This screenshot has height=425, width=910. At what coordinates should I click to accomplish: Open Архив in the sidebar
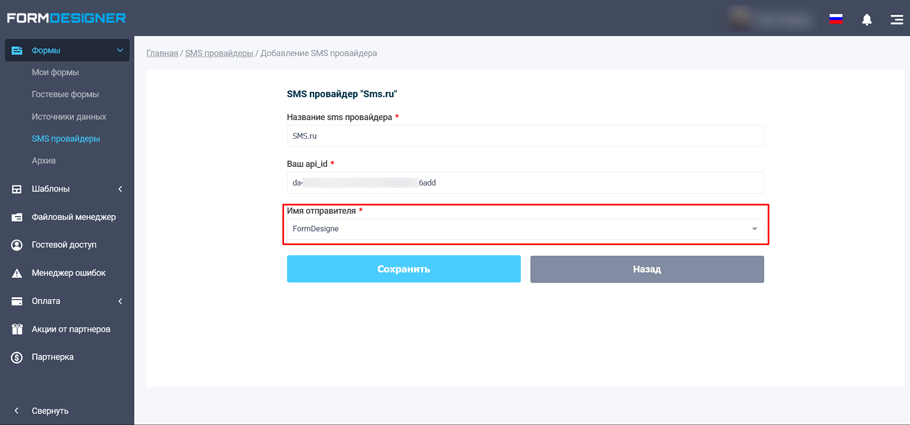pos(43,160)
